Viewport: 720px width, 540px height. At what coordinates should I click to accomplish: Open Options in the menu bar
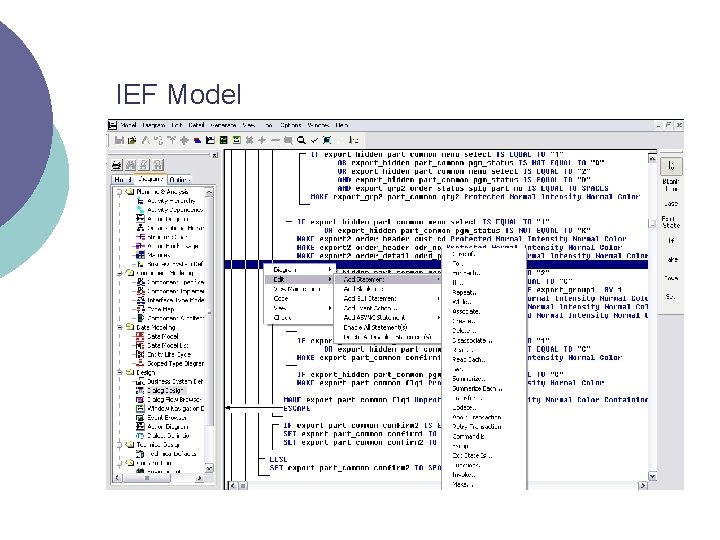tap(291, 125)
